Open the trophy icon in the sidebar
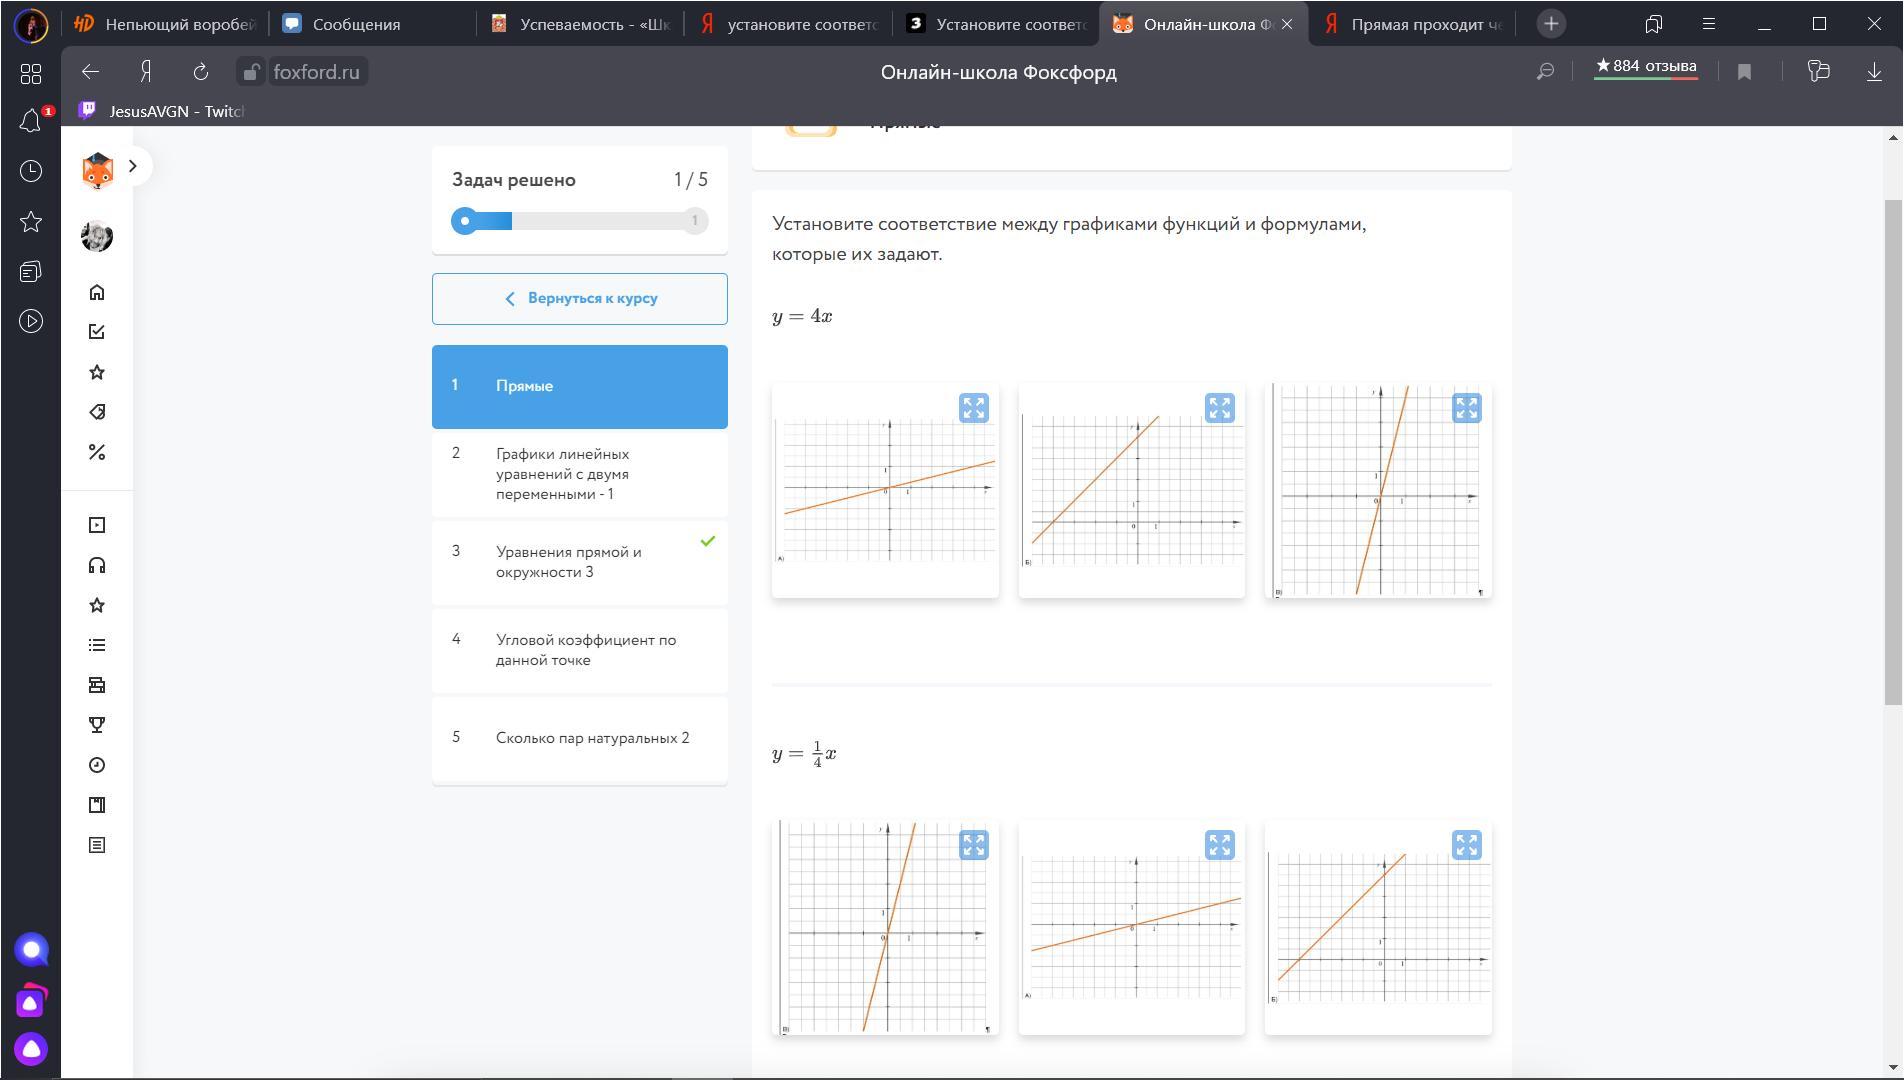The height and width of the screenshot is (1080, 1904). pos(97,725)
